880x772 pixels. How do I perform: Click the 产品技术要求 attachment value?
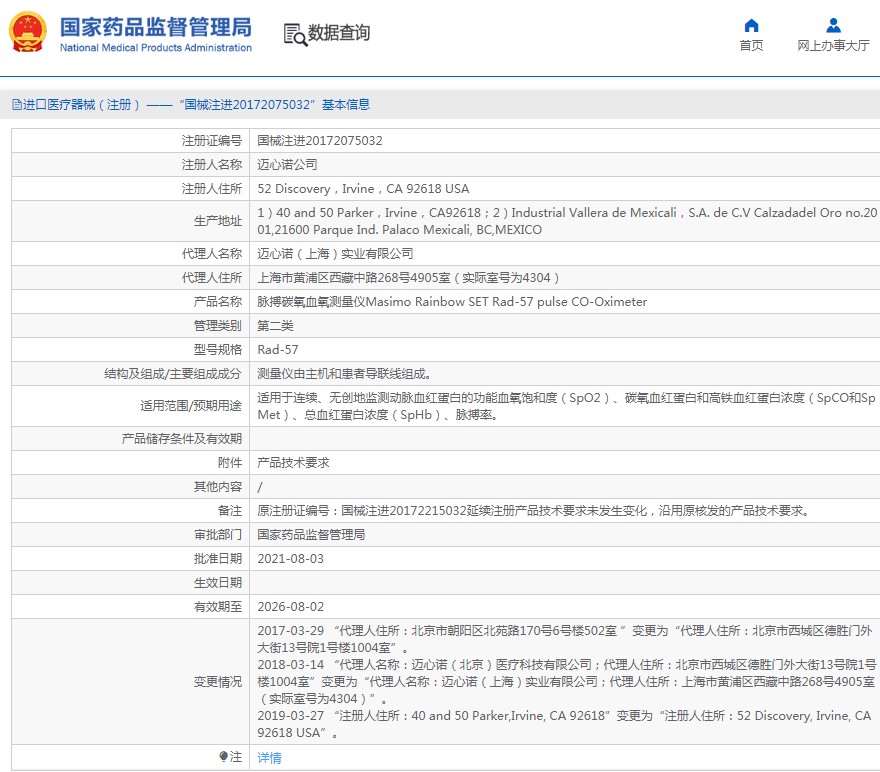(293, 463)
